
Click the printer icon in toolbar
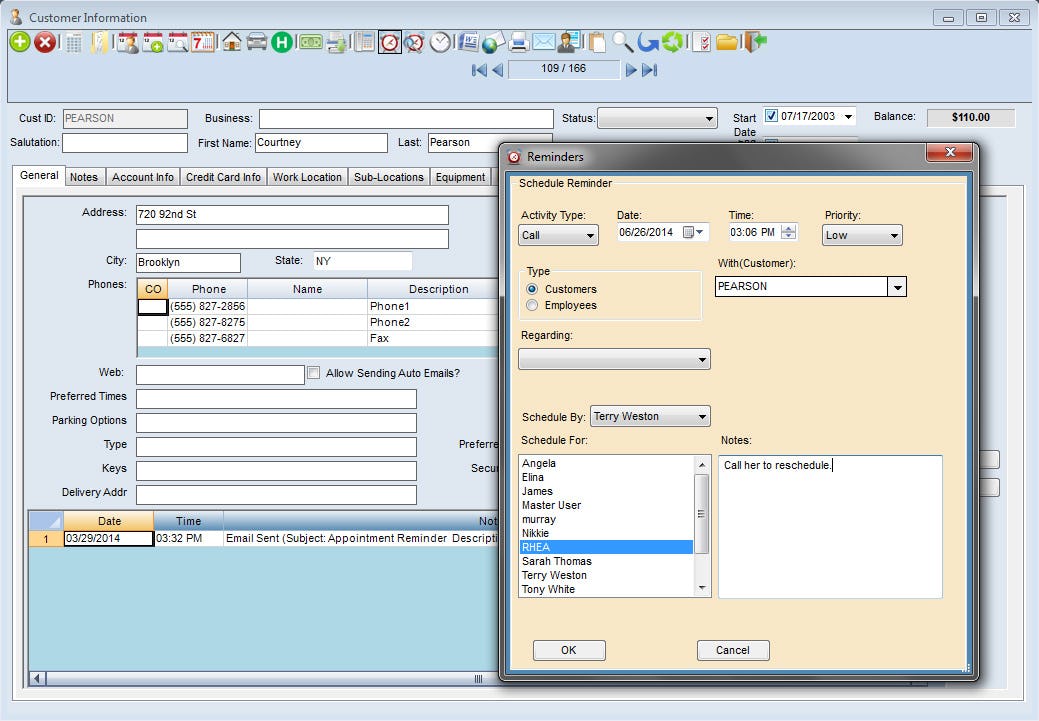click(x=518, y=42)
